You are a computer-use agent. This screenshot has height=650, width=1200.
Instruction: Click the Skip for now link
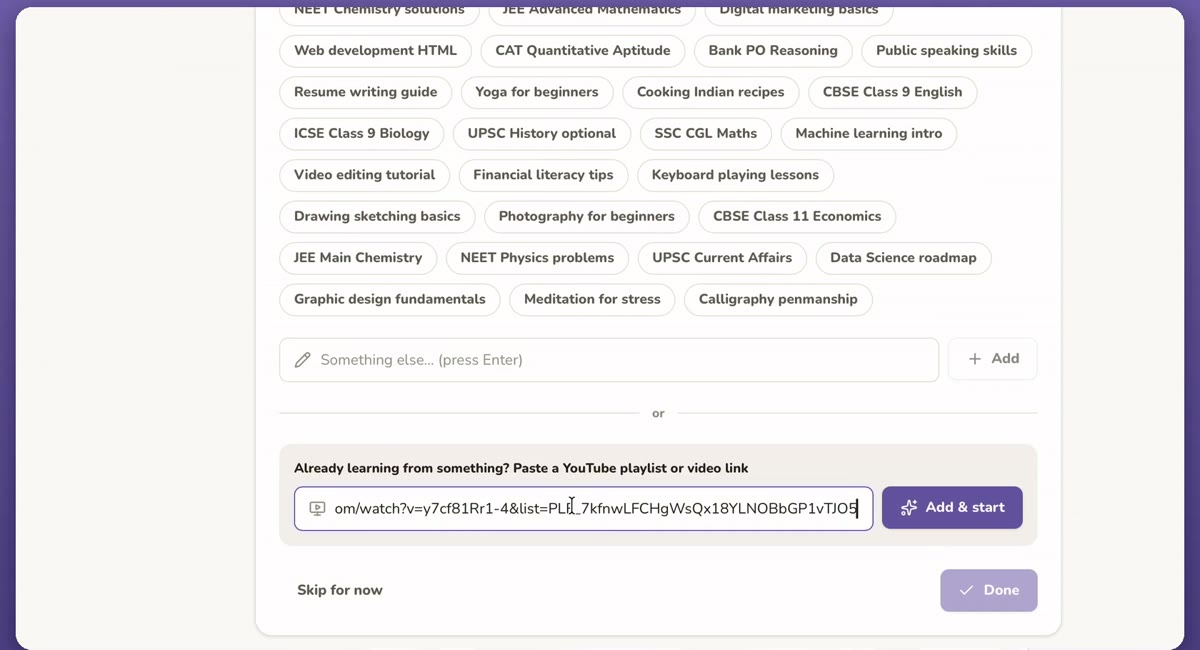click(x=340, y=590)
